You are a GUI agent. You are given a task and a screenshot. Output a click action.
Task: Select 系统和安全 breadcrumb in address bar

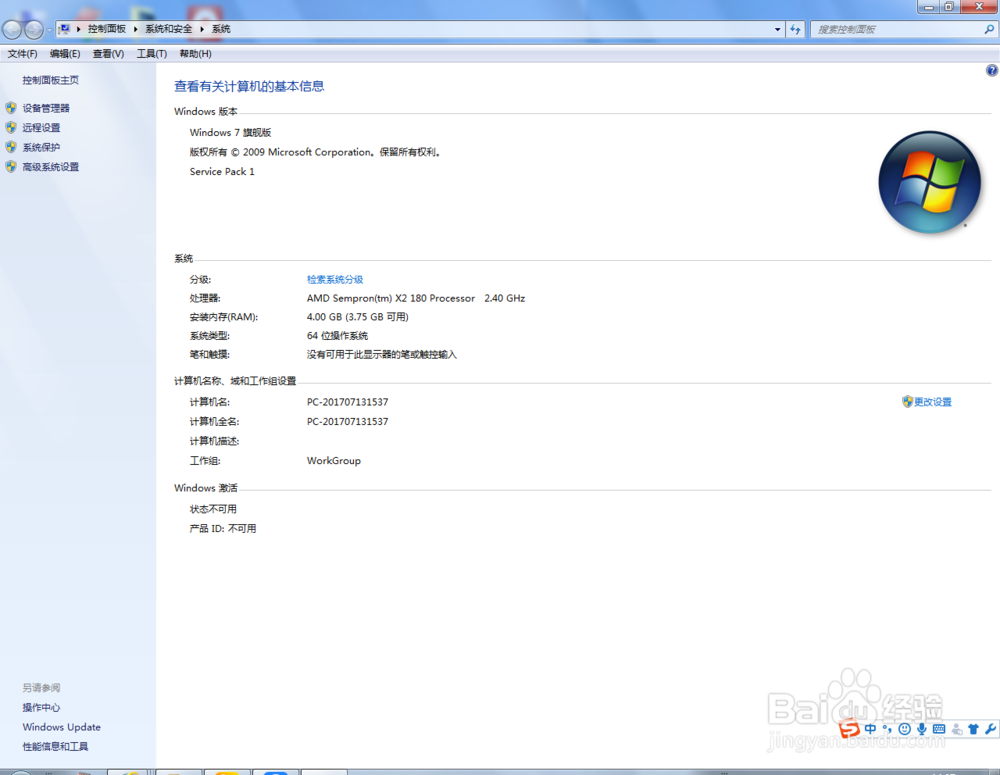click(x=168, y=29)
